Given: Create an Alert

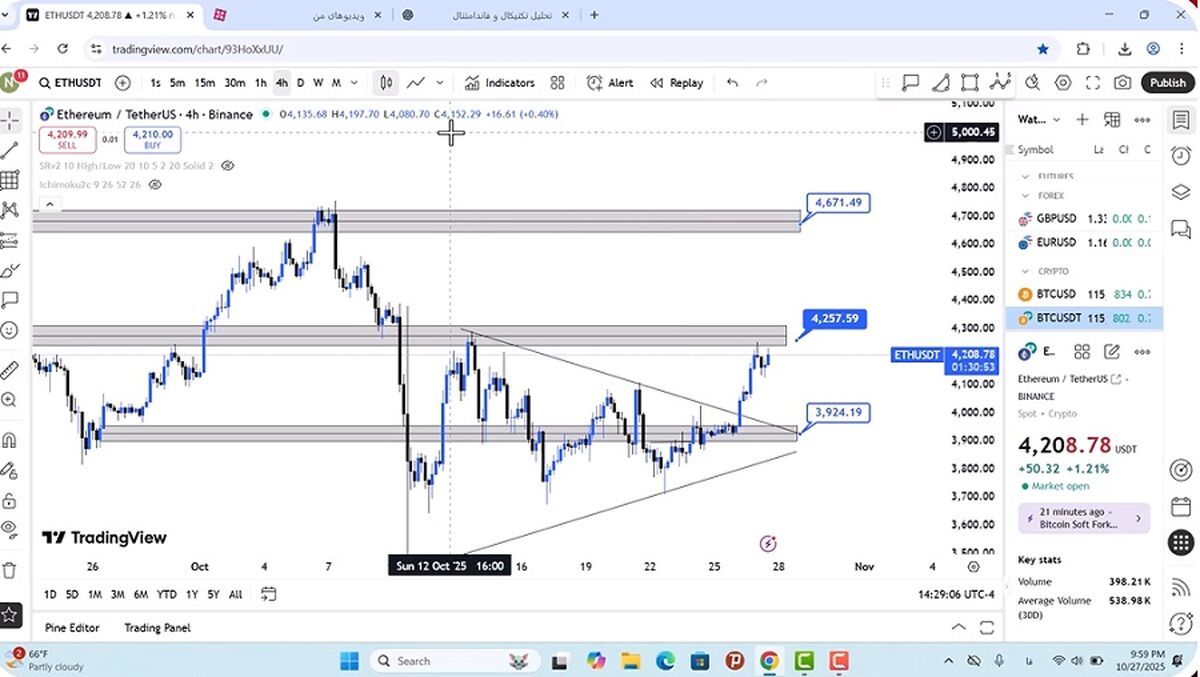Looking at the screenshot, I should (x=610, y=83).
